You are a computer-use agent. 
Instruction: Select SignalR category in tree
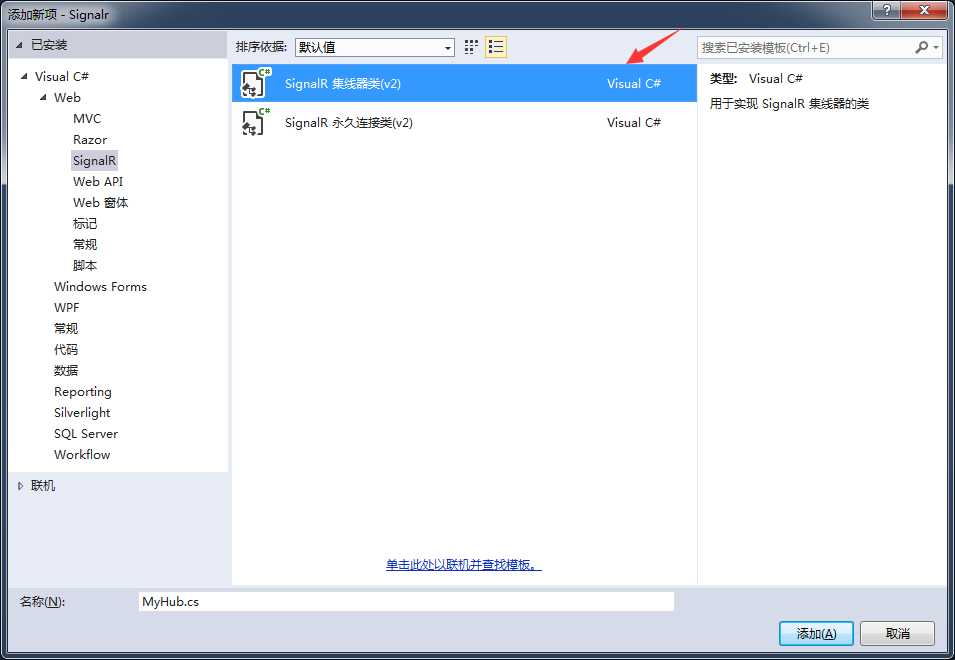pos(94,161)
